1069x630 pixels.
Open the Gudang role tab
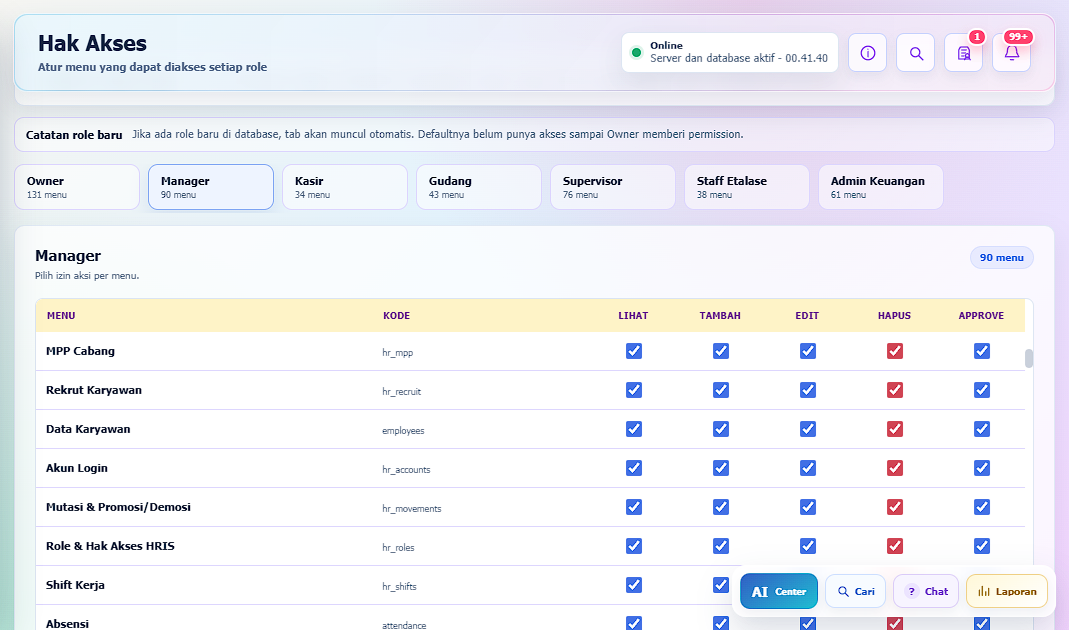pos(479,187)
